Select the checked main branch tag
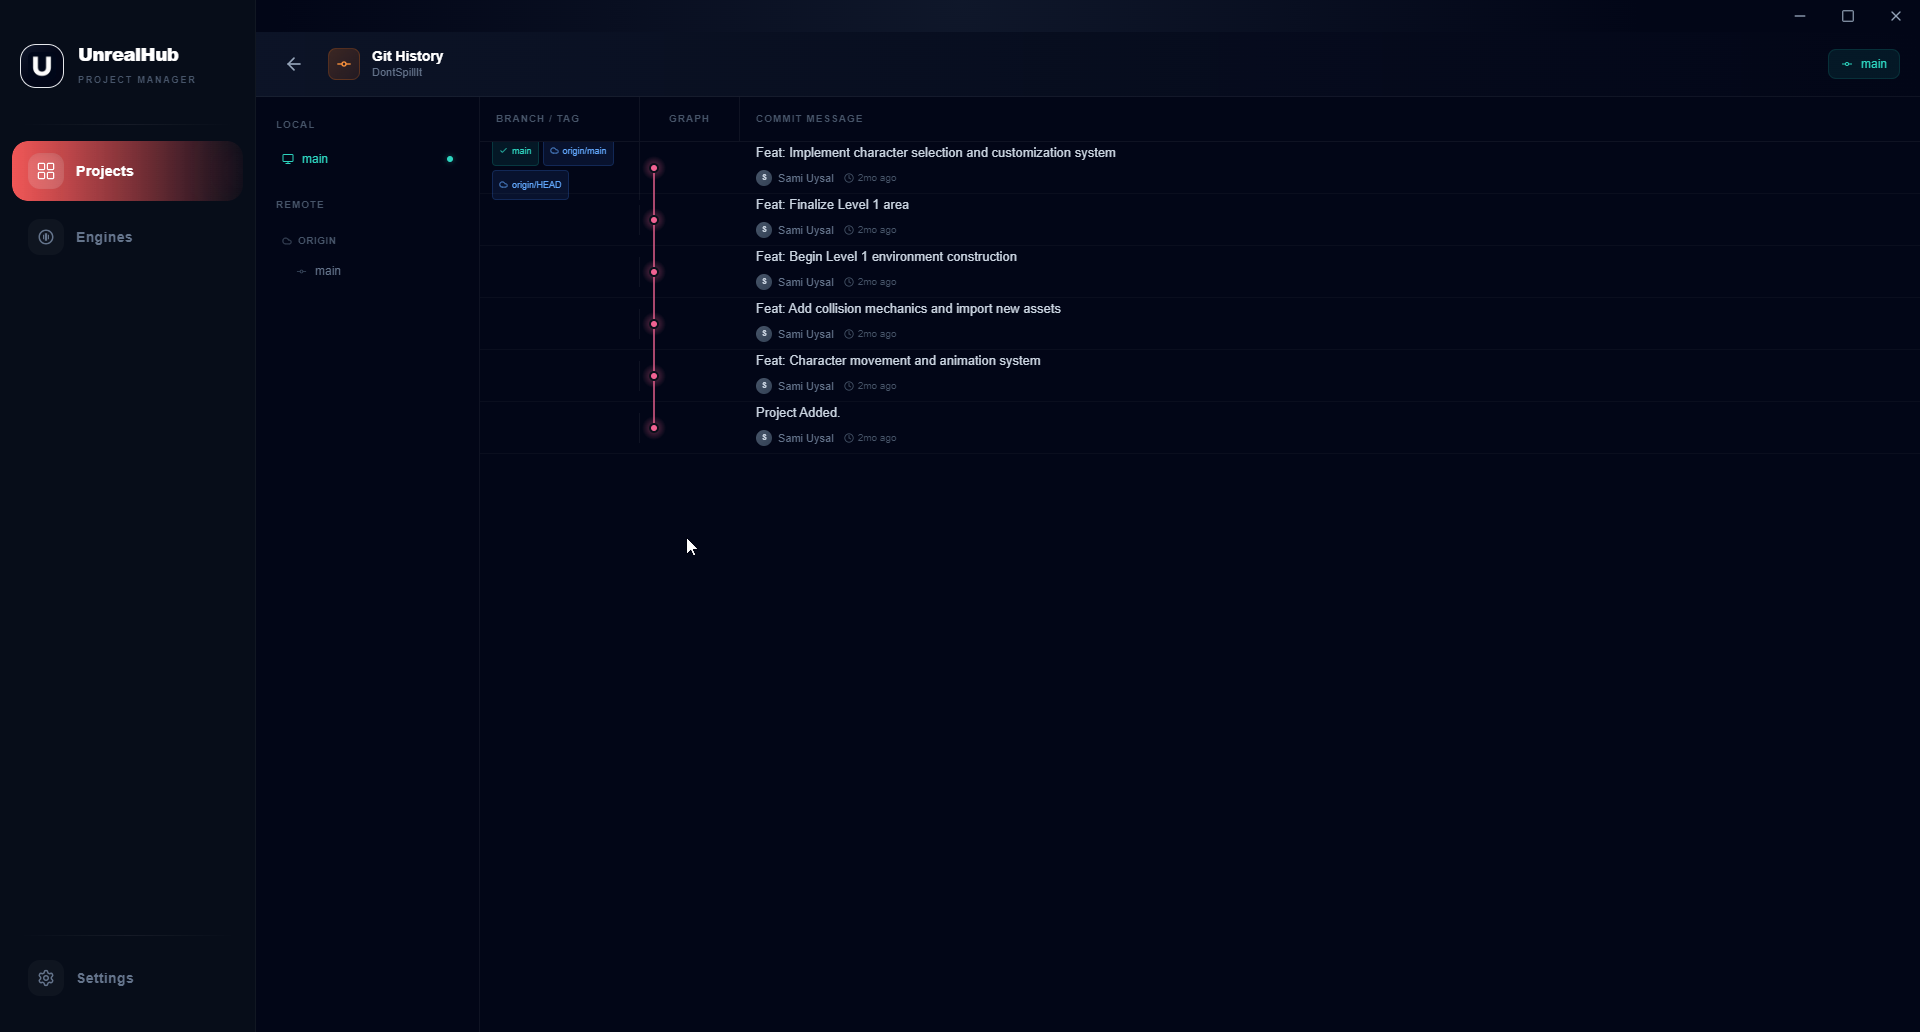Image resolution: width=1920 pixels, height=1032 pixels. point(515,152)
